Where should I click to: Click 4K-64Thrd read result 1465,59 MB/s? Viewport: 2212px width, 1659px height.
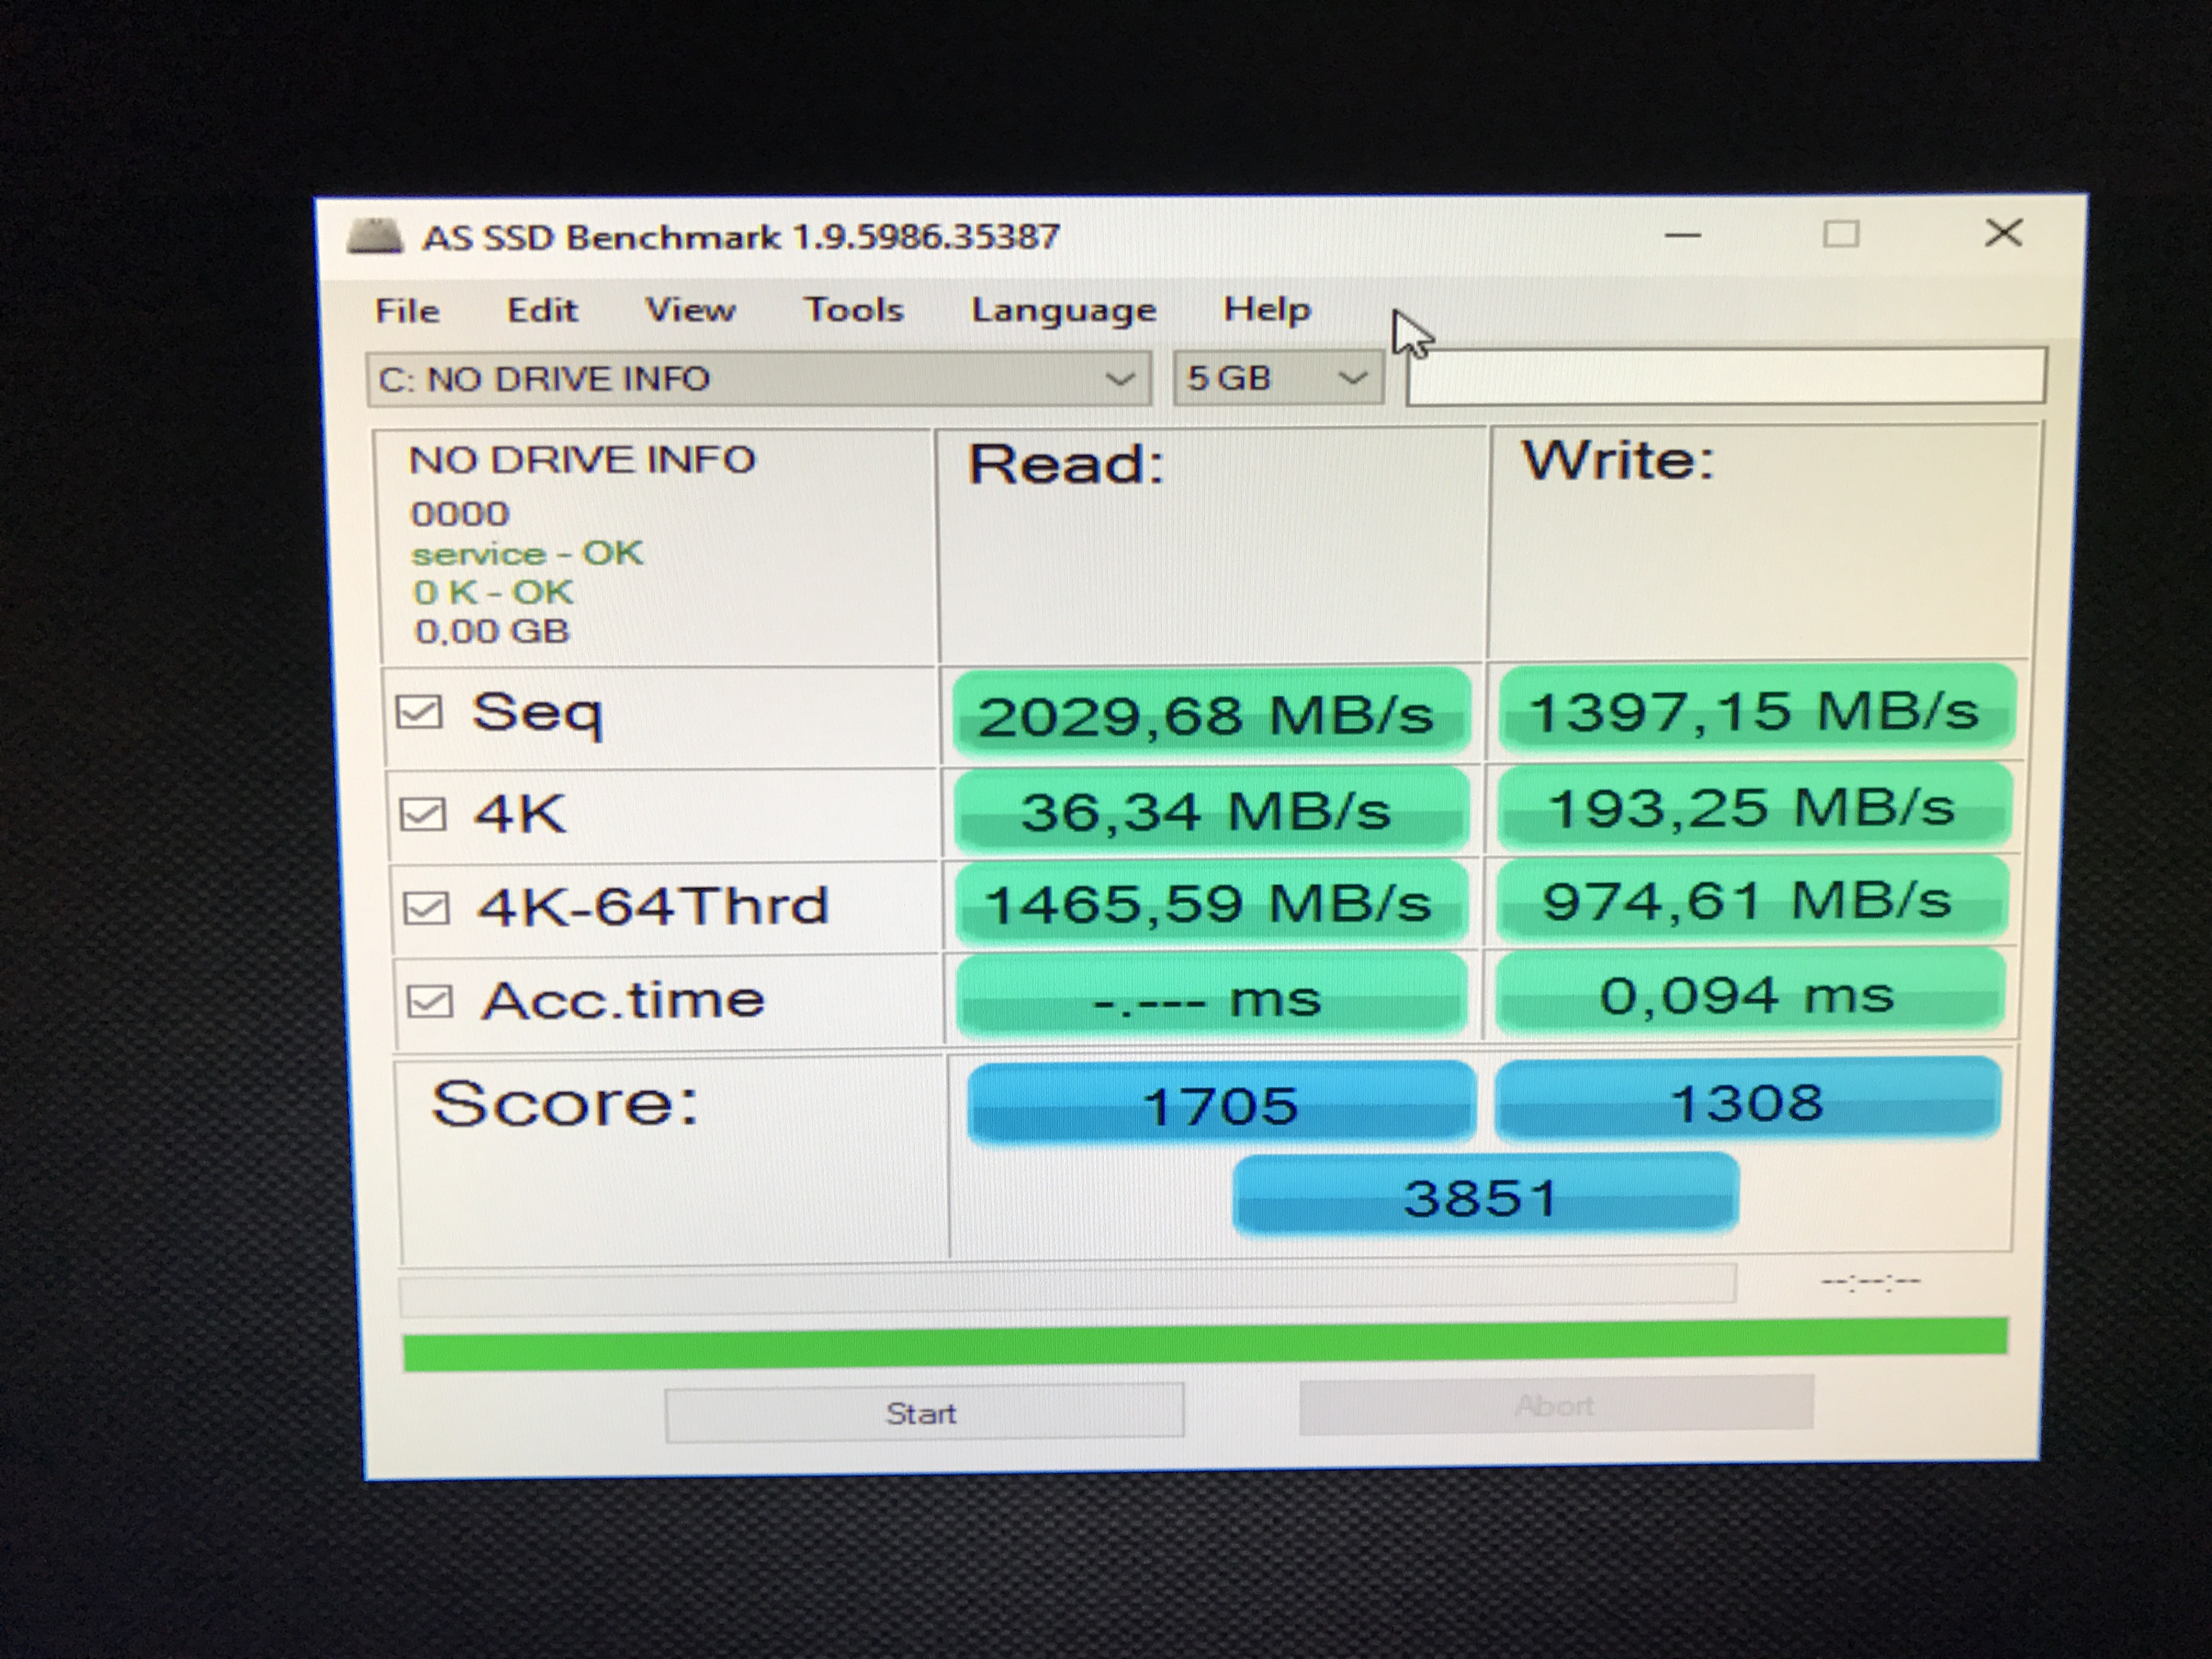pyautogui.click(x=1211, y=903)
